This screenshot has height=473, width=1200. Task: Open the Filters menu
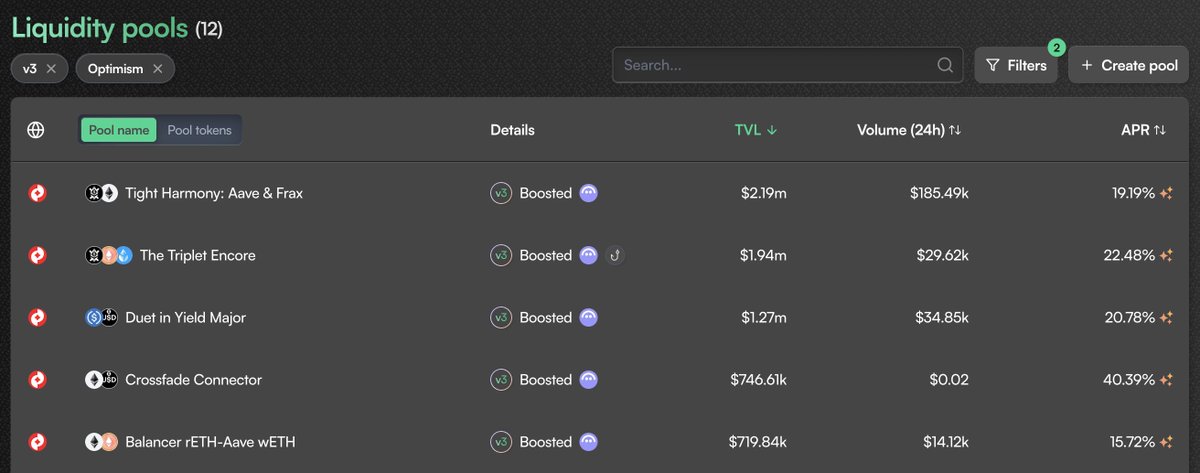click(x=1016, y=65)
